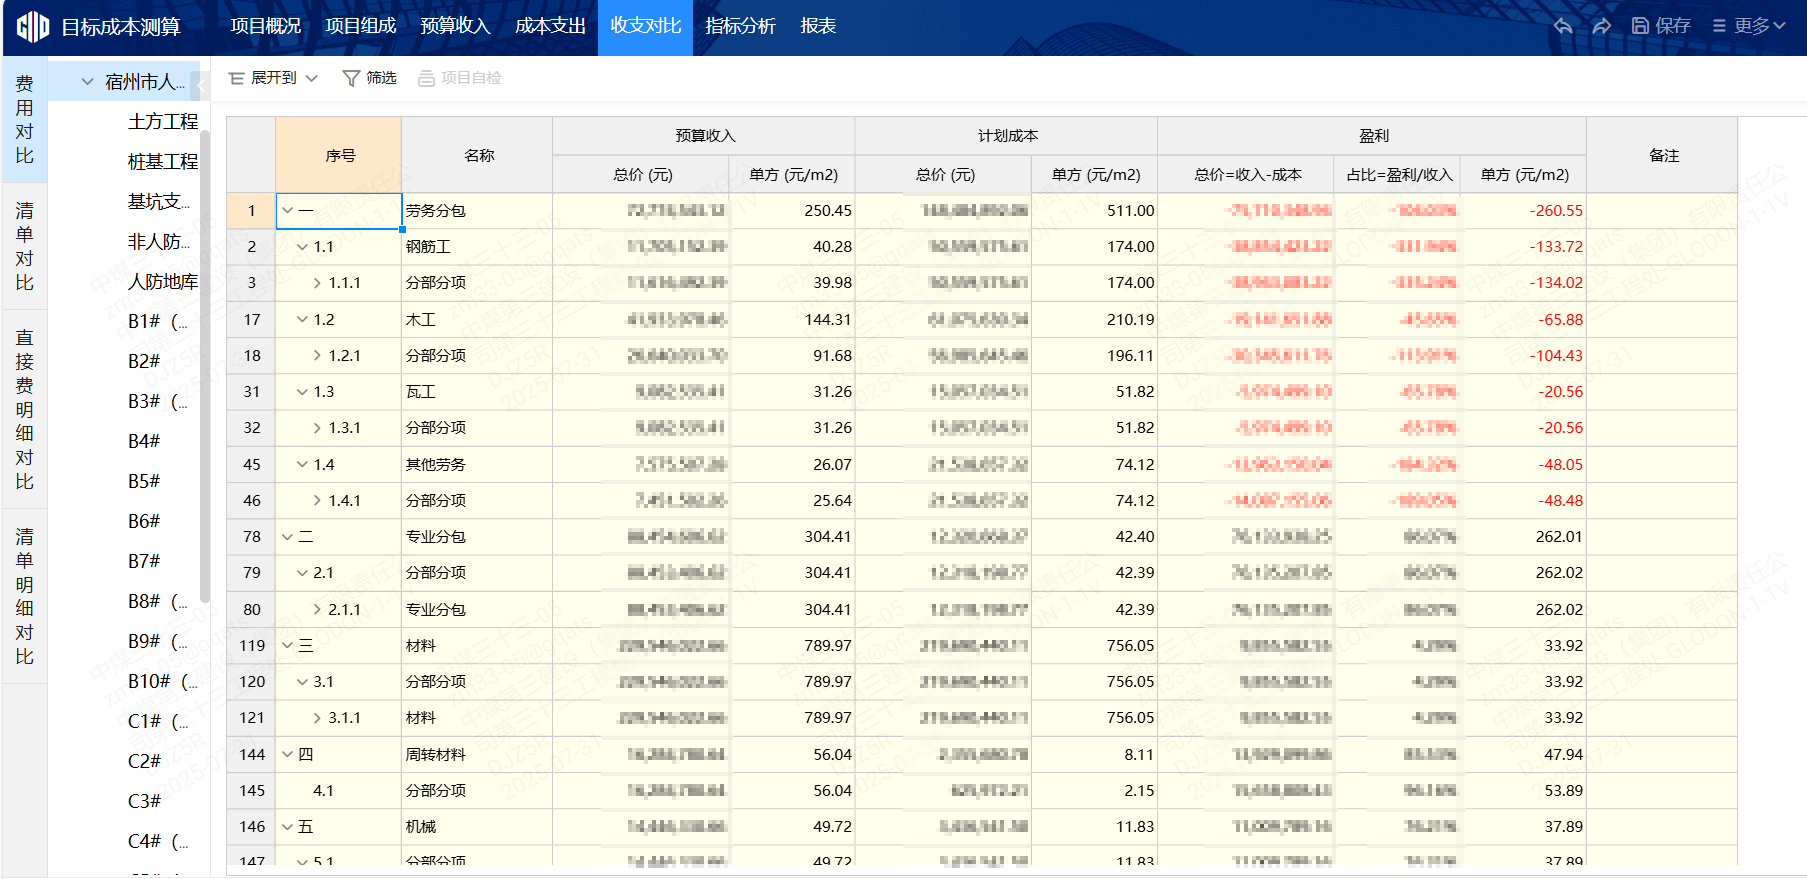The image size is (1807, 879).
Task: Open the 成本支出 tab
Action: [550, 26]
